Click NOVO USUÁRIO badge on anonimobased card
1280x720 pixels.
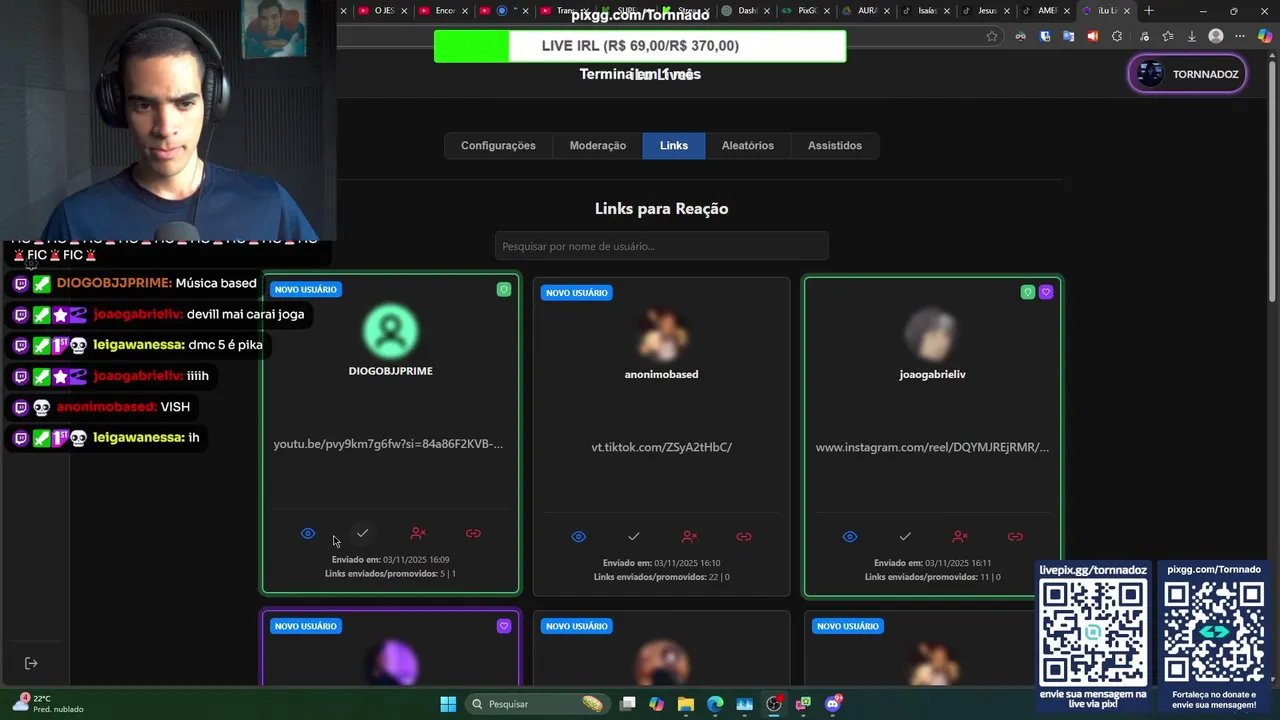tap(577, 293)
